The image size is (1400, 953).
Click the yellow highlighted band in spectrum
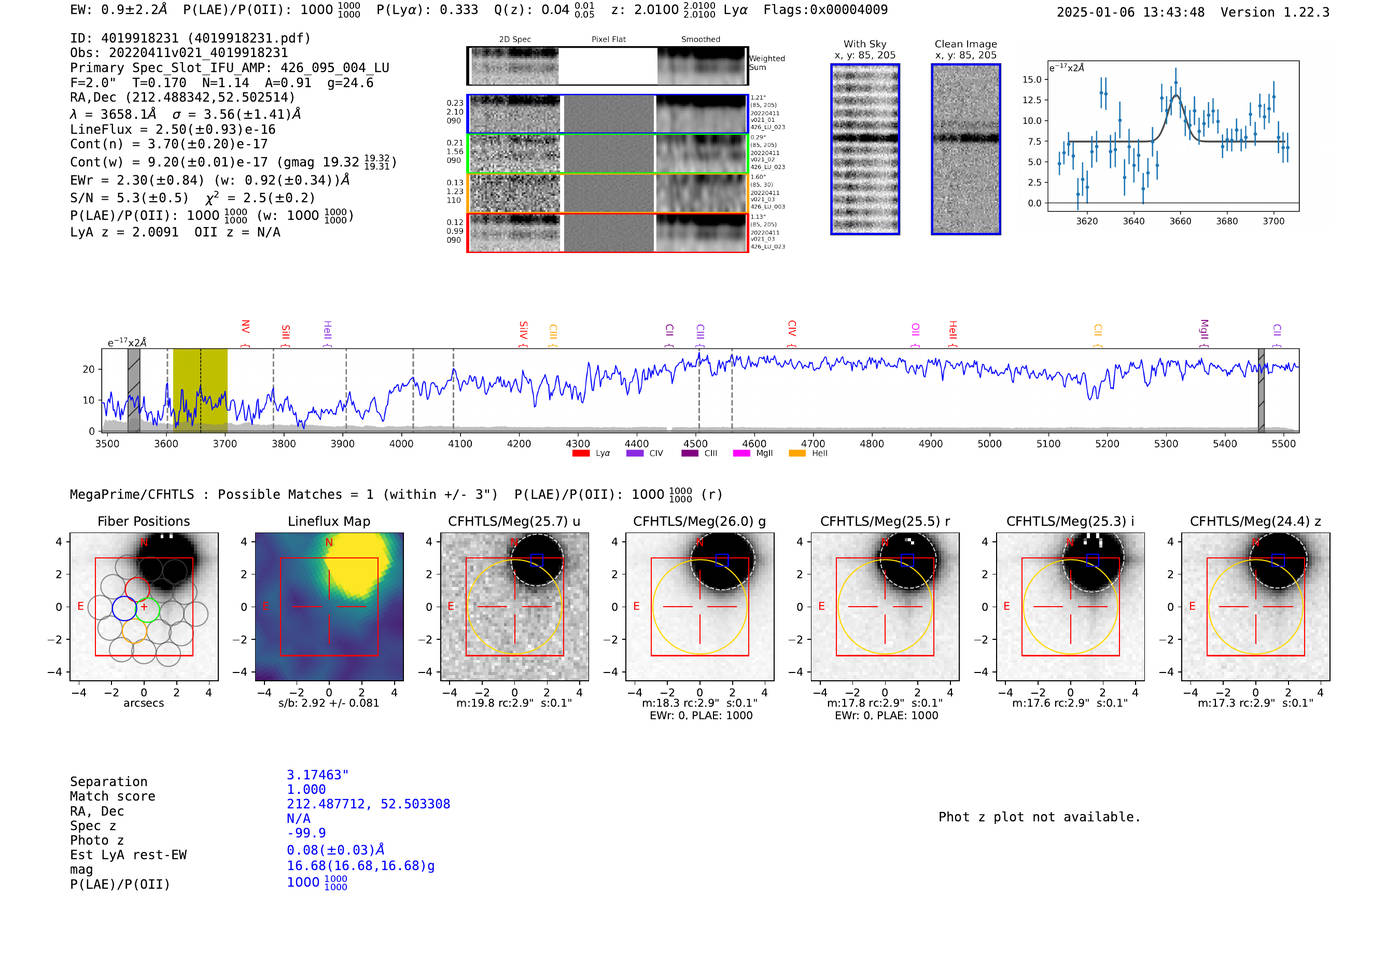pyautogui.click(x=200, y=390)
